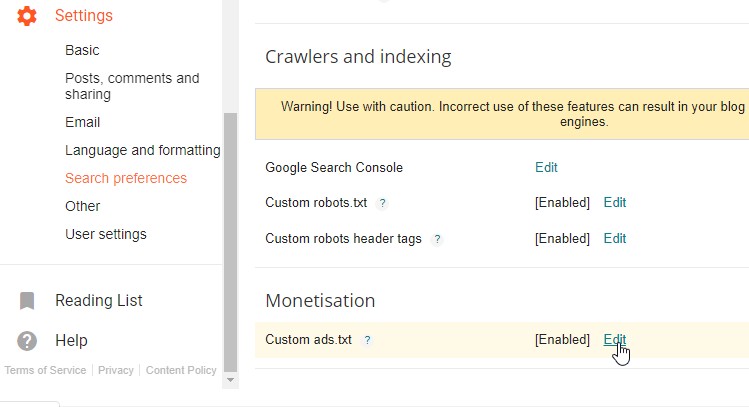Click help icon beside Custom ads.txt
The height and width of the screenshot is (407, 749).
pyautogui.click(x=367, y=340)
